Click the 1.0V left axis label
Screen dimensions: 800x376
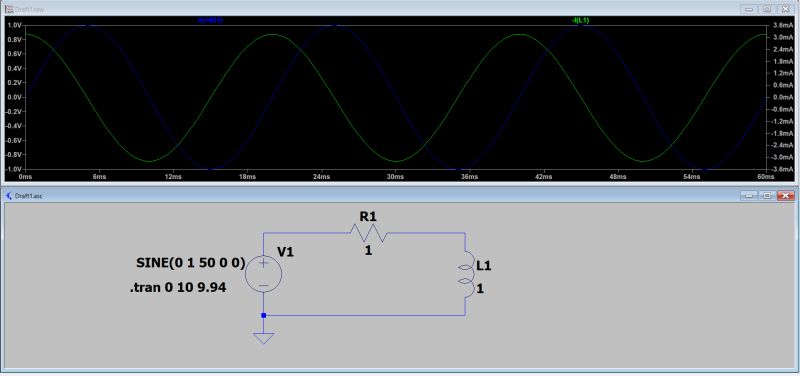tap(14, 25)
